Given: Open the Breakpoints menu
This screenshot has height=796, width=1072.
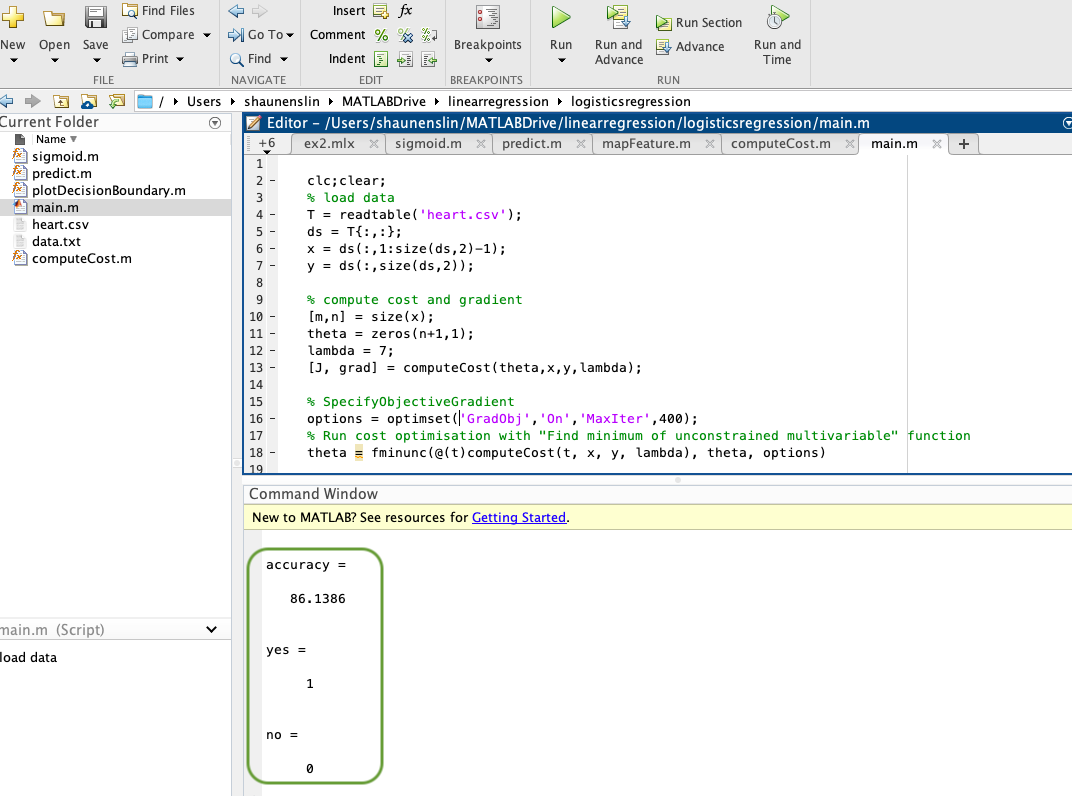Looking at the screenshot, I should click(487, 34).
